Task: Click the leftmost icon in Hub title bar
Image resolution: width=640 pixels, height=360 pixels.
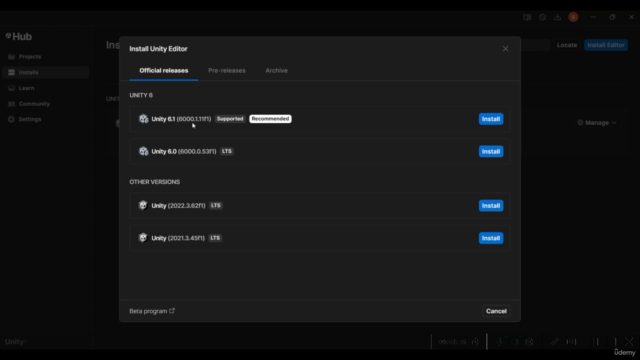Action: (x=527, y=17)
